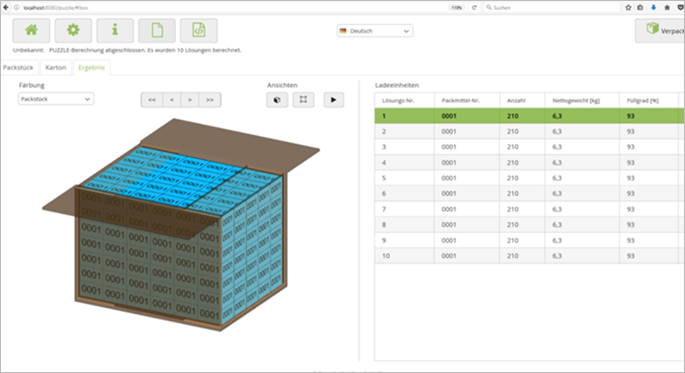The width and height of the screenshot is (685, 373).
Task: Sort by Nettogewicht [kg] column header
Action: tap(582, 100)
